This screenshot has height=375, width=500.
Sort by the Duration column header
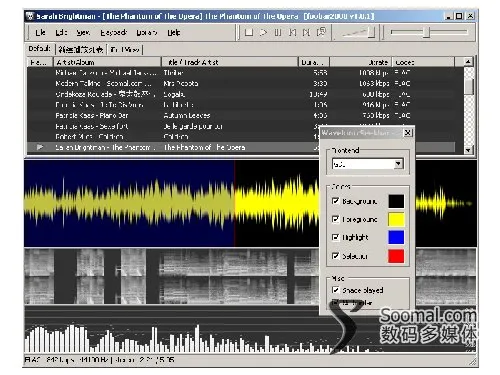[314, 62]
